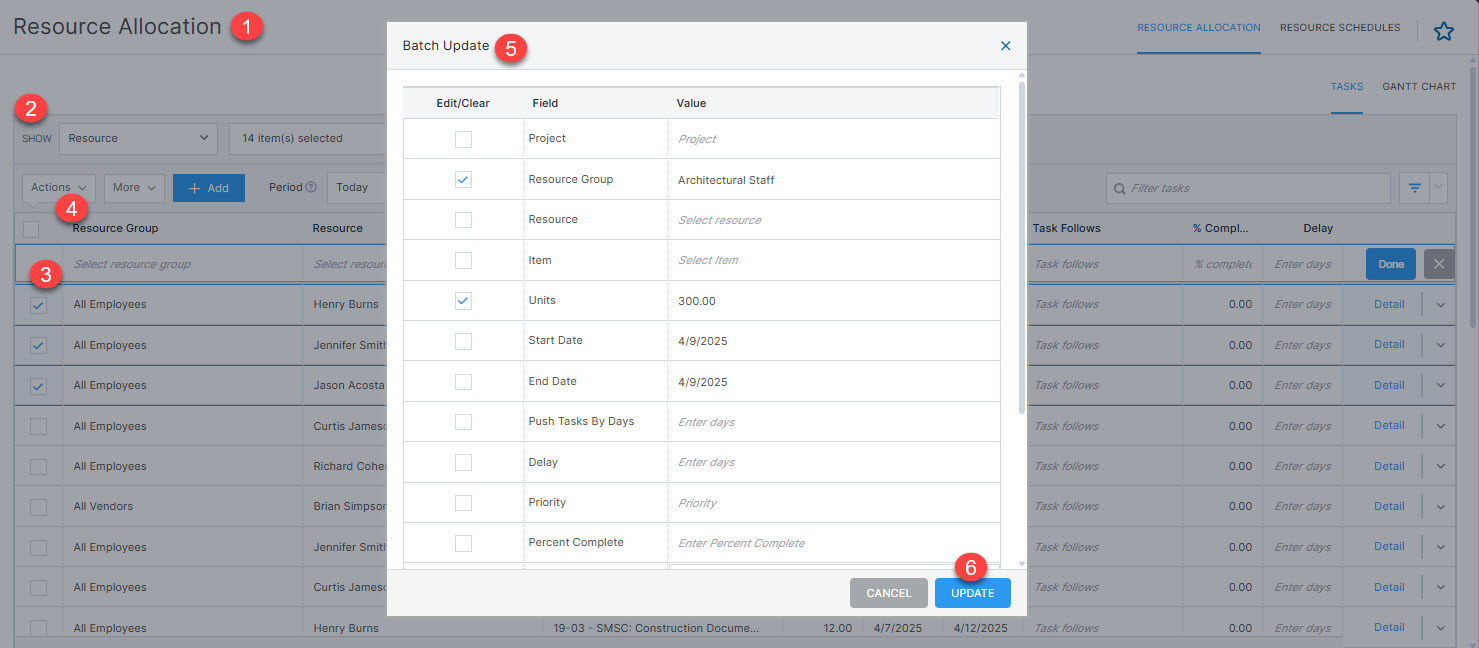This screenshot has width=1479, height=648.
Task: Open the filter funnel icon menu
Action: (x=1415, y=188)
